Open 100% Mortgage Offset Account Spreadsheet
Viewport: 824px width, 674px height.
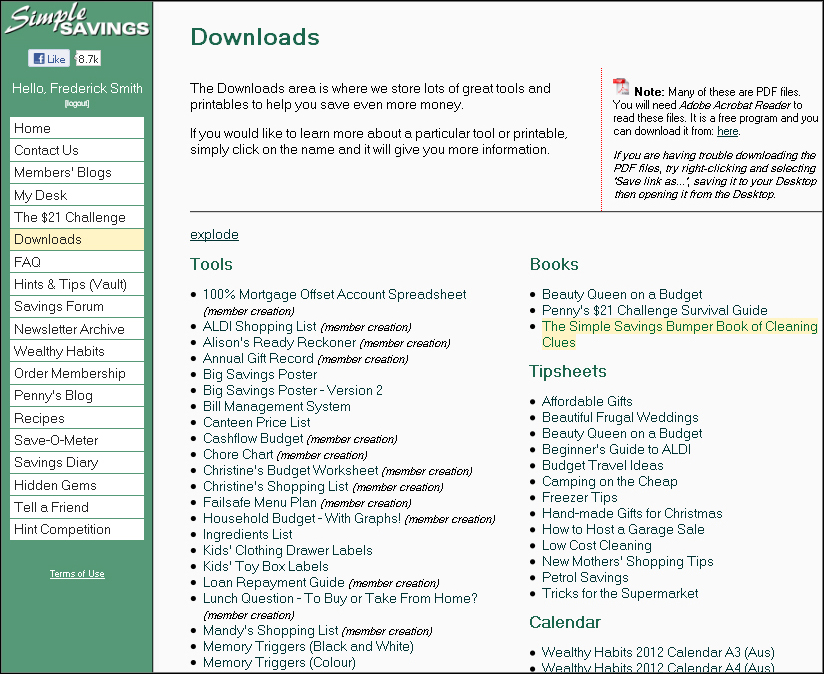click(334, 294)
